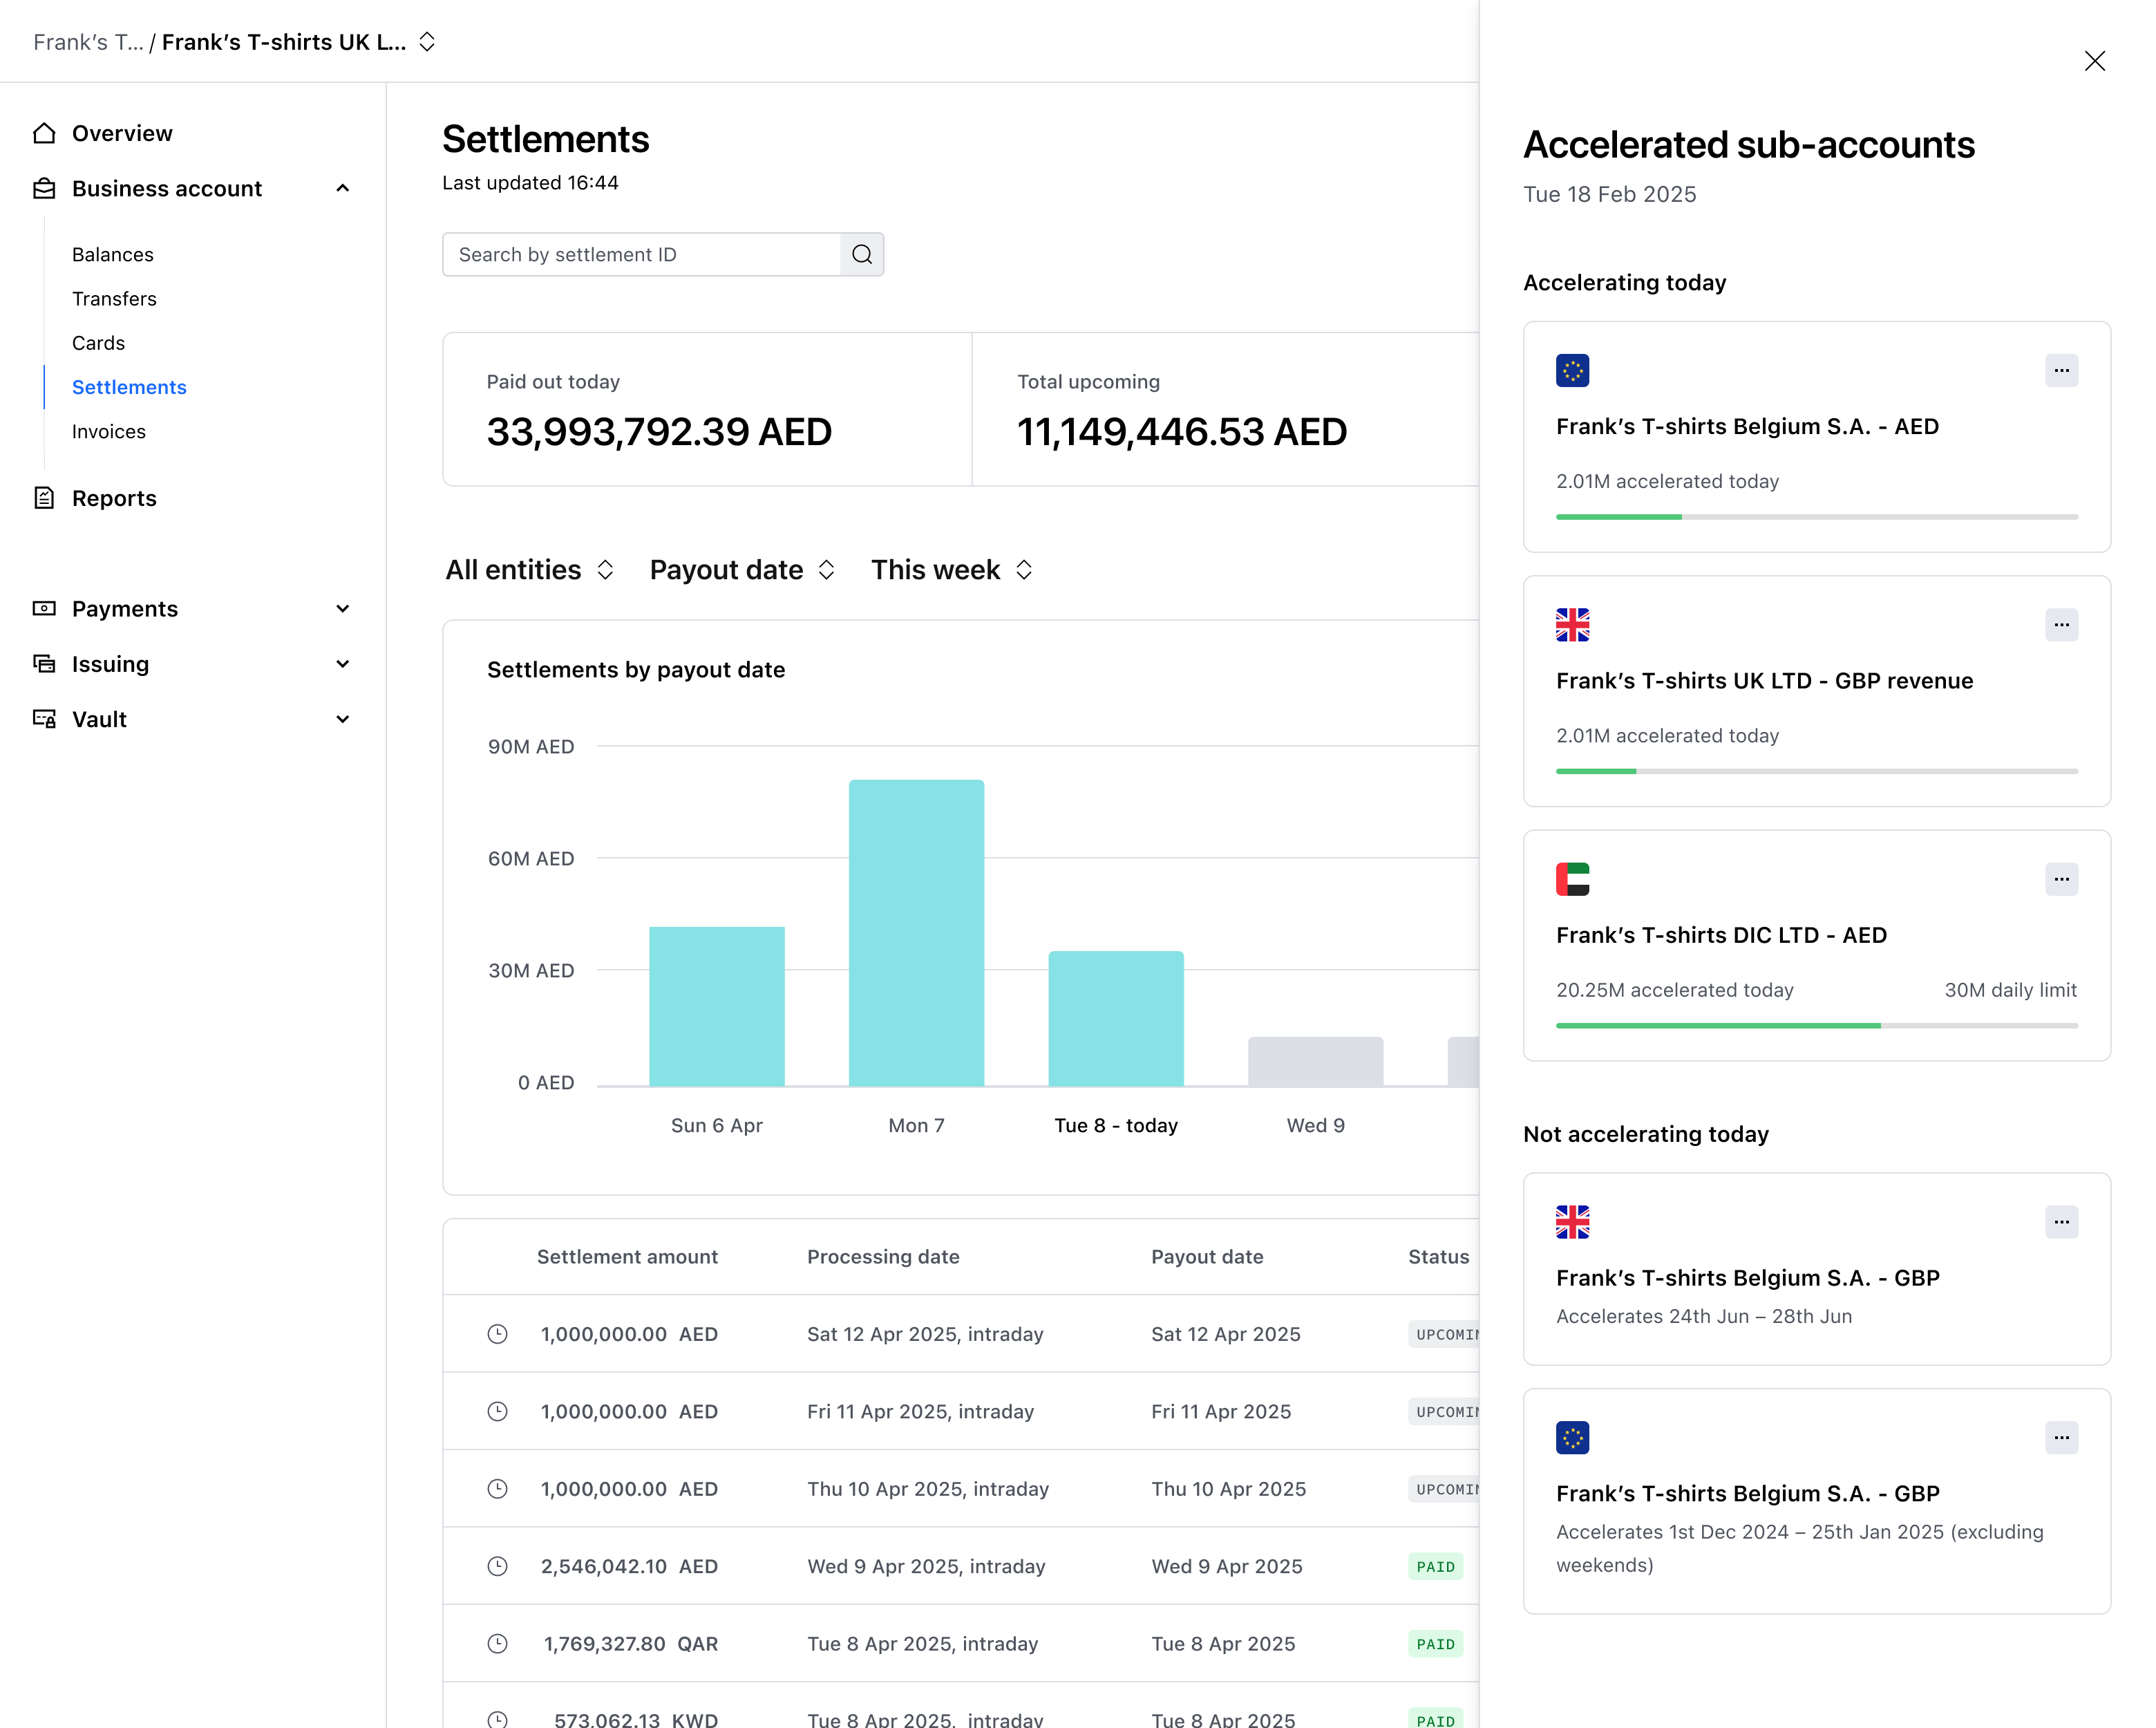The image size is (2156, 1728).
Task: Close the Accelerated sub-accounts panel
Action: tap(2094, 61)
